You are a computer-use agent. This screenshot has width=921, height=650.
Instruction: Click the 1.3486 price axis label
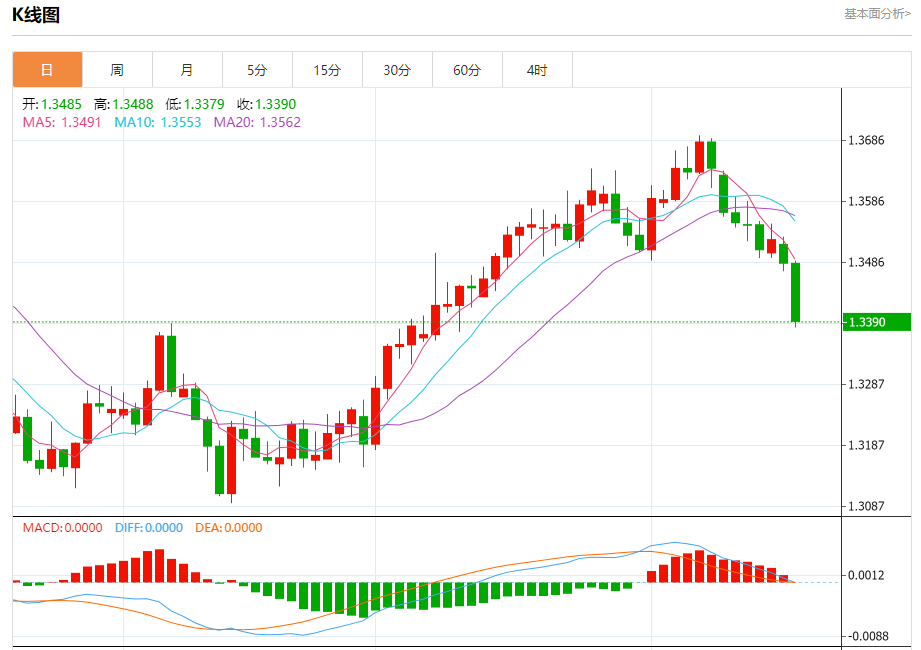(866, 262)
